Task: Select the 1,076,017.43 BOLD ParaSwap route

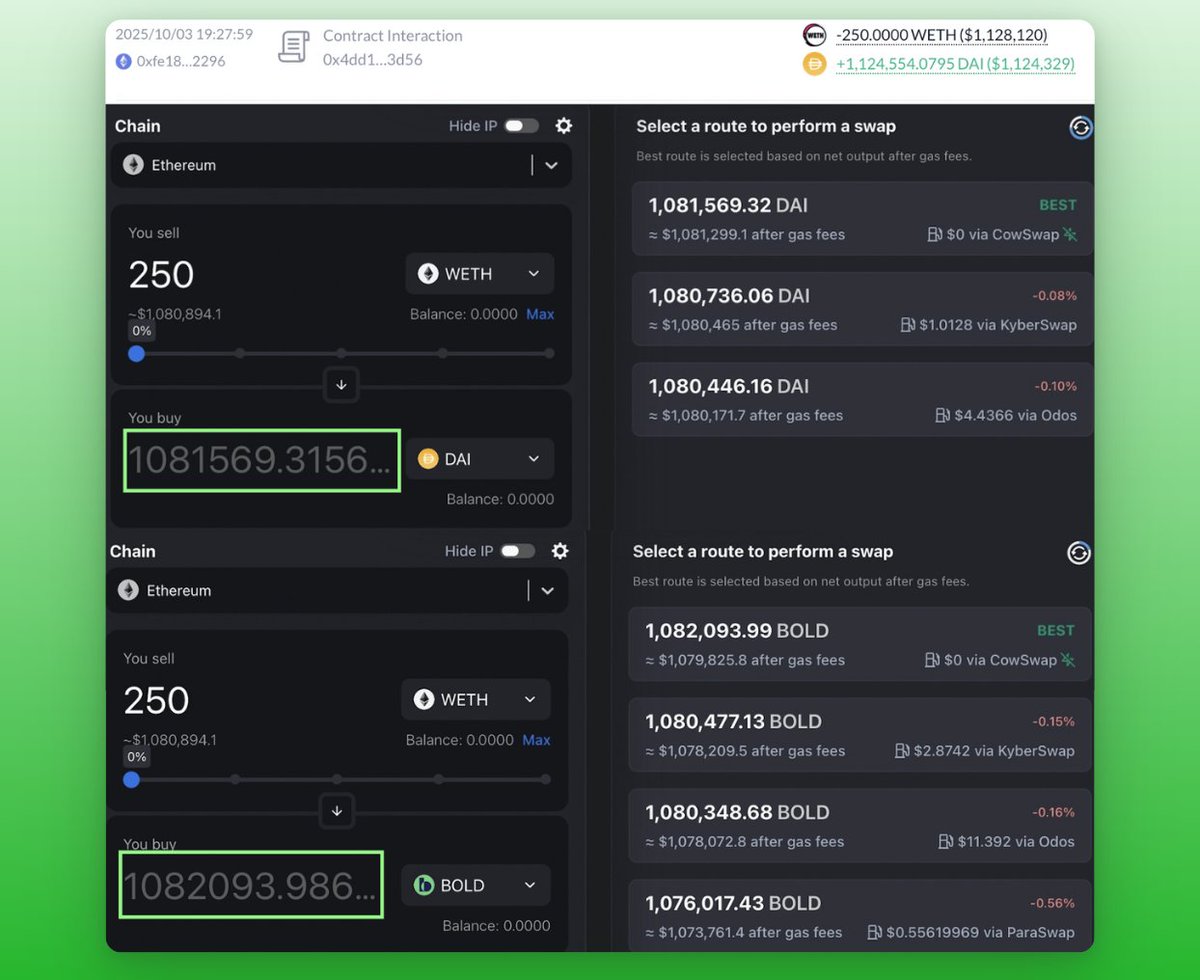Action: pos(860,915)
